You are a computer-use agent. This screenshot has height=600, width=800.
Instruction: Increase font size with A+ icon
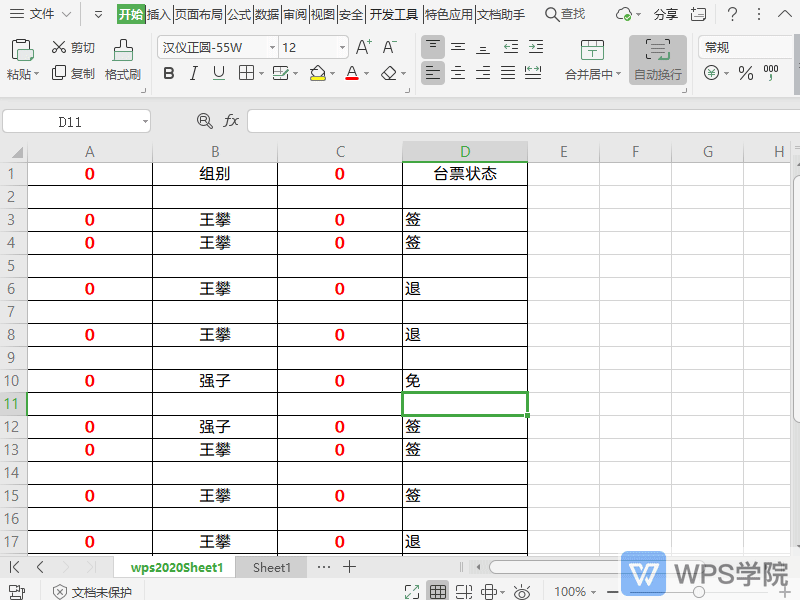tap(364, 47)
